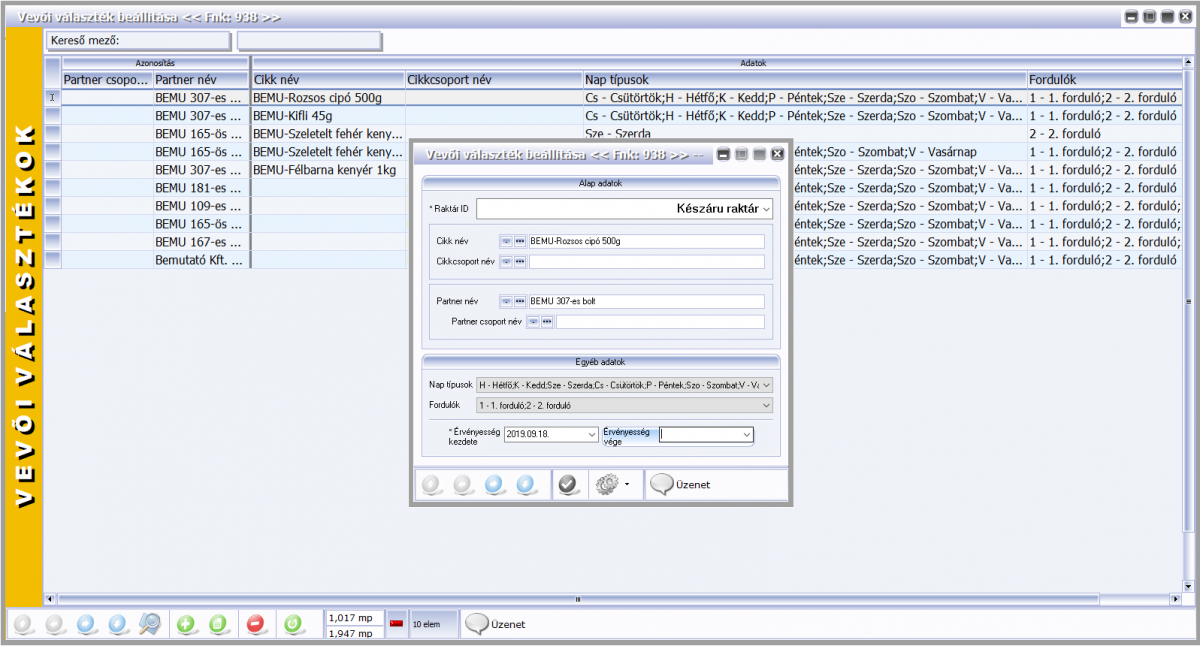
Task: Expand the Nap típusok dropdown
Action: pos(766,384)
